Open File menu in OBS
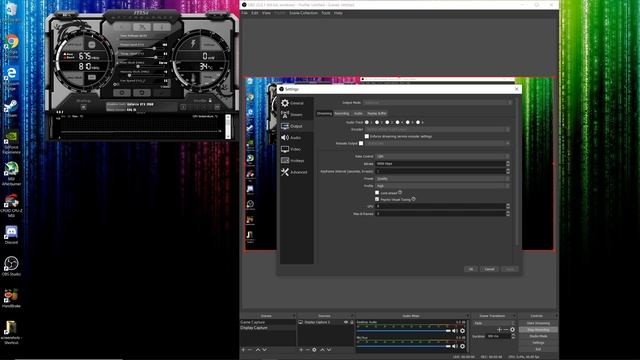The image size is (640, 360). click(244, 13)
